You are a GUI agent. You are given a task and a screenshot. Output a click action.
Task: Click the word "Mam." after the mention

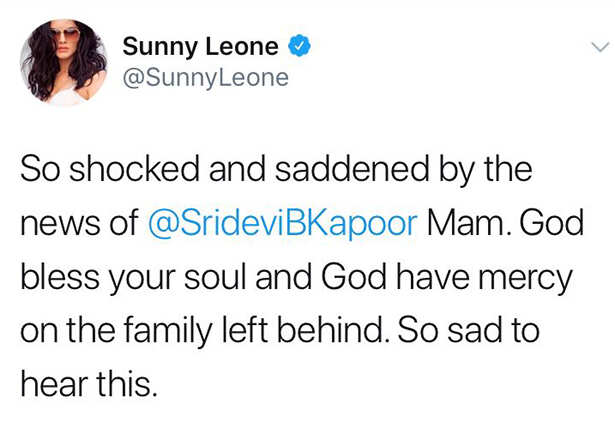469,223
